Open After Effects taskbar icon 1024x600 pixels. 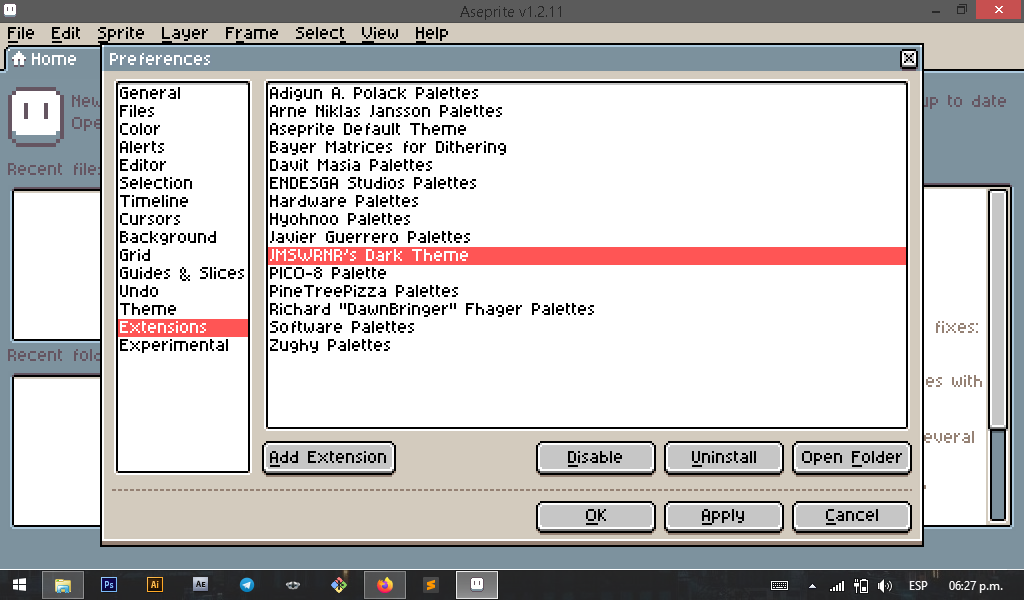200,585
